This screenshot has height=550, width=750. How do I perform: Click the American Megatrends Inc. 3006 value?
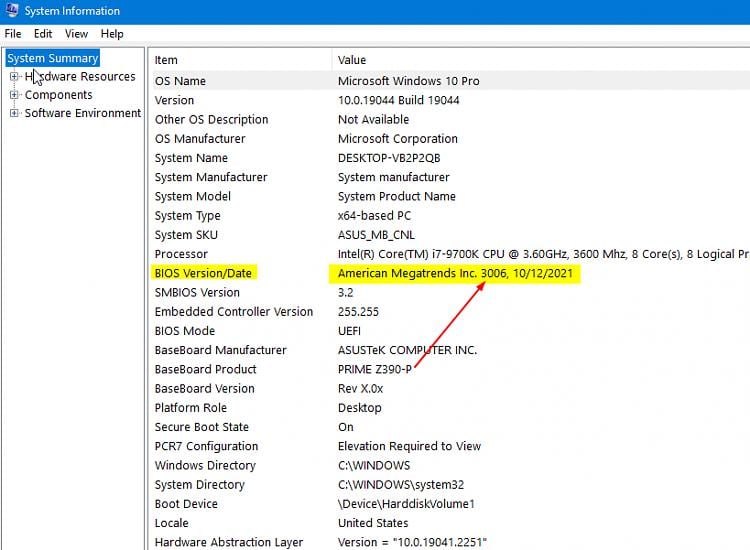[x=455, y=273]
